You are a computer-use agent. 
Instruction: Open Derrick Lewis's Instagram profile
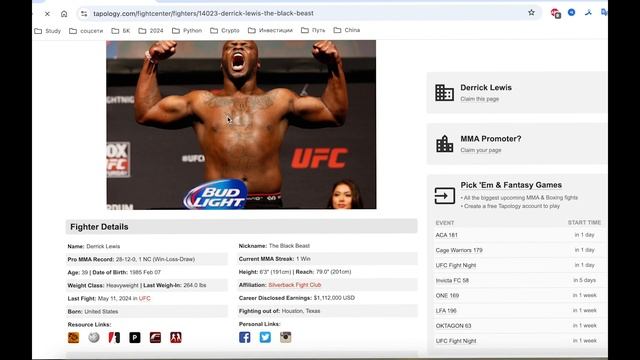pyautogui.click(x=285, y=337)
